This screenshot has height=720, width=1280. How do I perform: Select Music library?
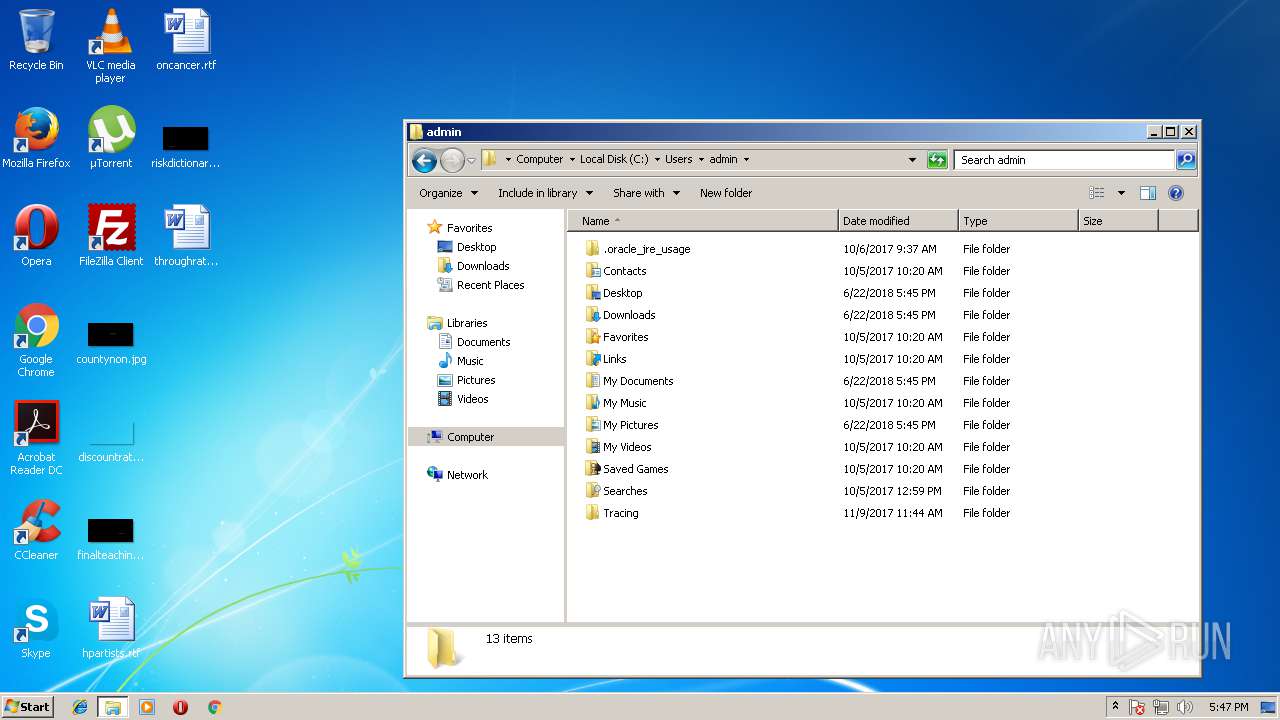[x=470, y=361]
